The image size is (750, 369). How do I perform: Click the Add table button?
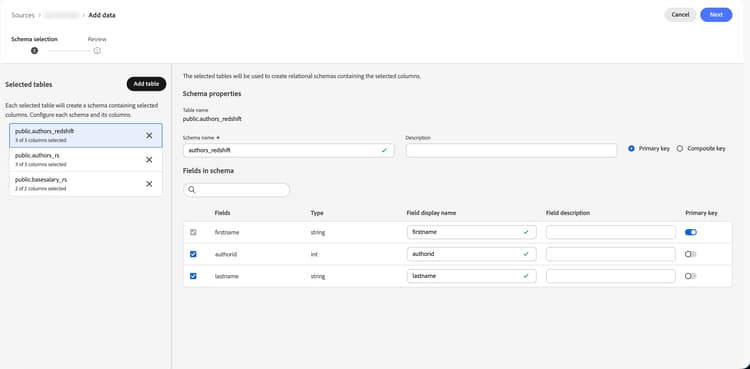click(x=146, y=84)
